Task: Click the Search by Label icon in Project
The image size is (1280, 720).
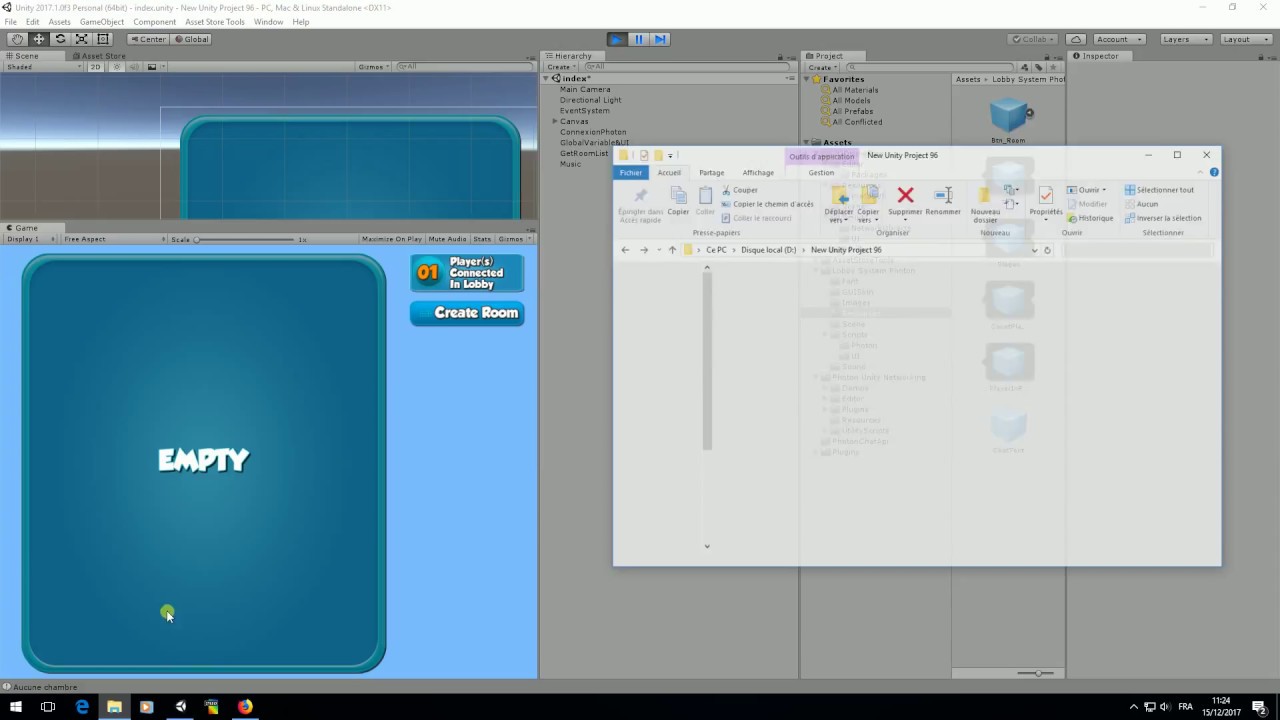Action: (1039, 67)
